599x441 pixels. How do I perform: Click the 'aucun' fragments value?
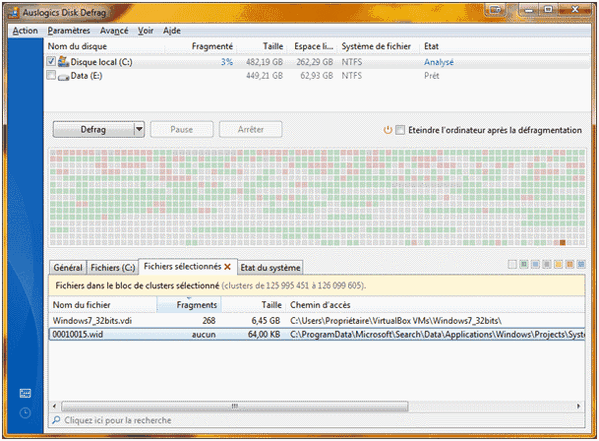204,334
